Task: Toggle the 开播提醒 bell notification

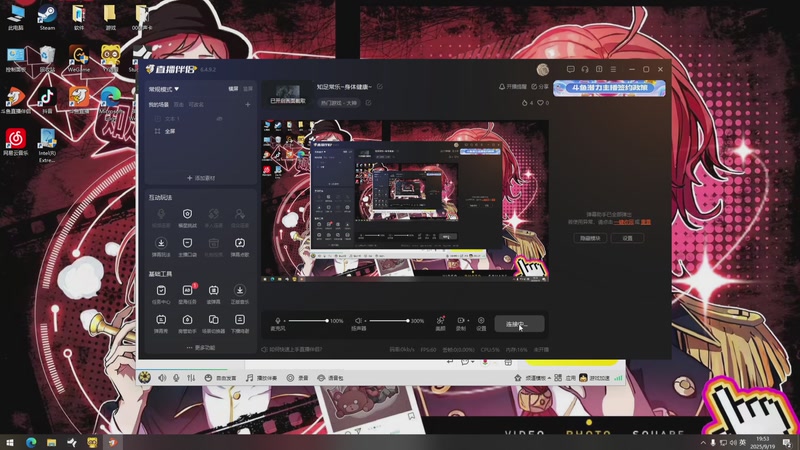Action: [513, 87]
